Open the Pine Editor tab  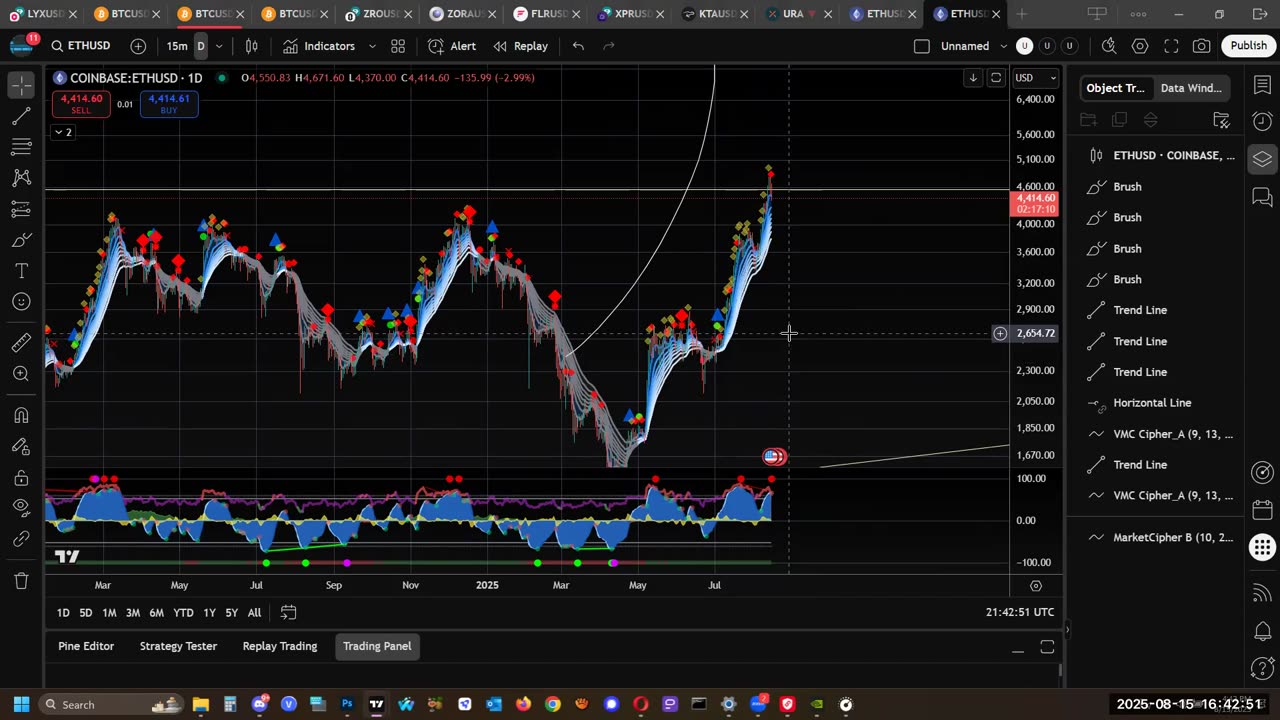pyautogui.click(x=86, y=646)
